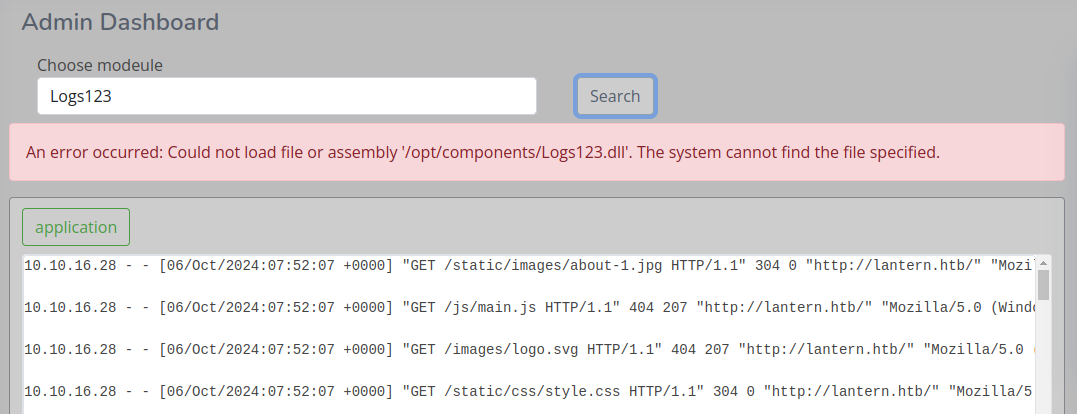Select the green application log tab
1077x414 pixels.
click(76, 227)
